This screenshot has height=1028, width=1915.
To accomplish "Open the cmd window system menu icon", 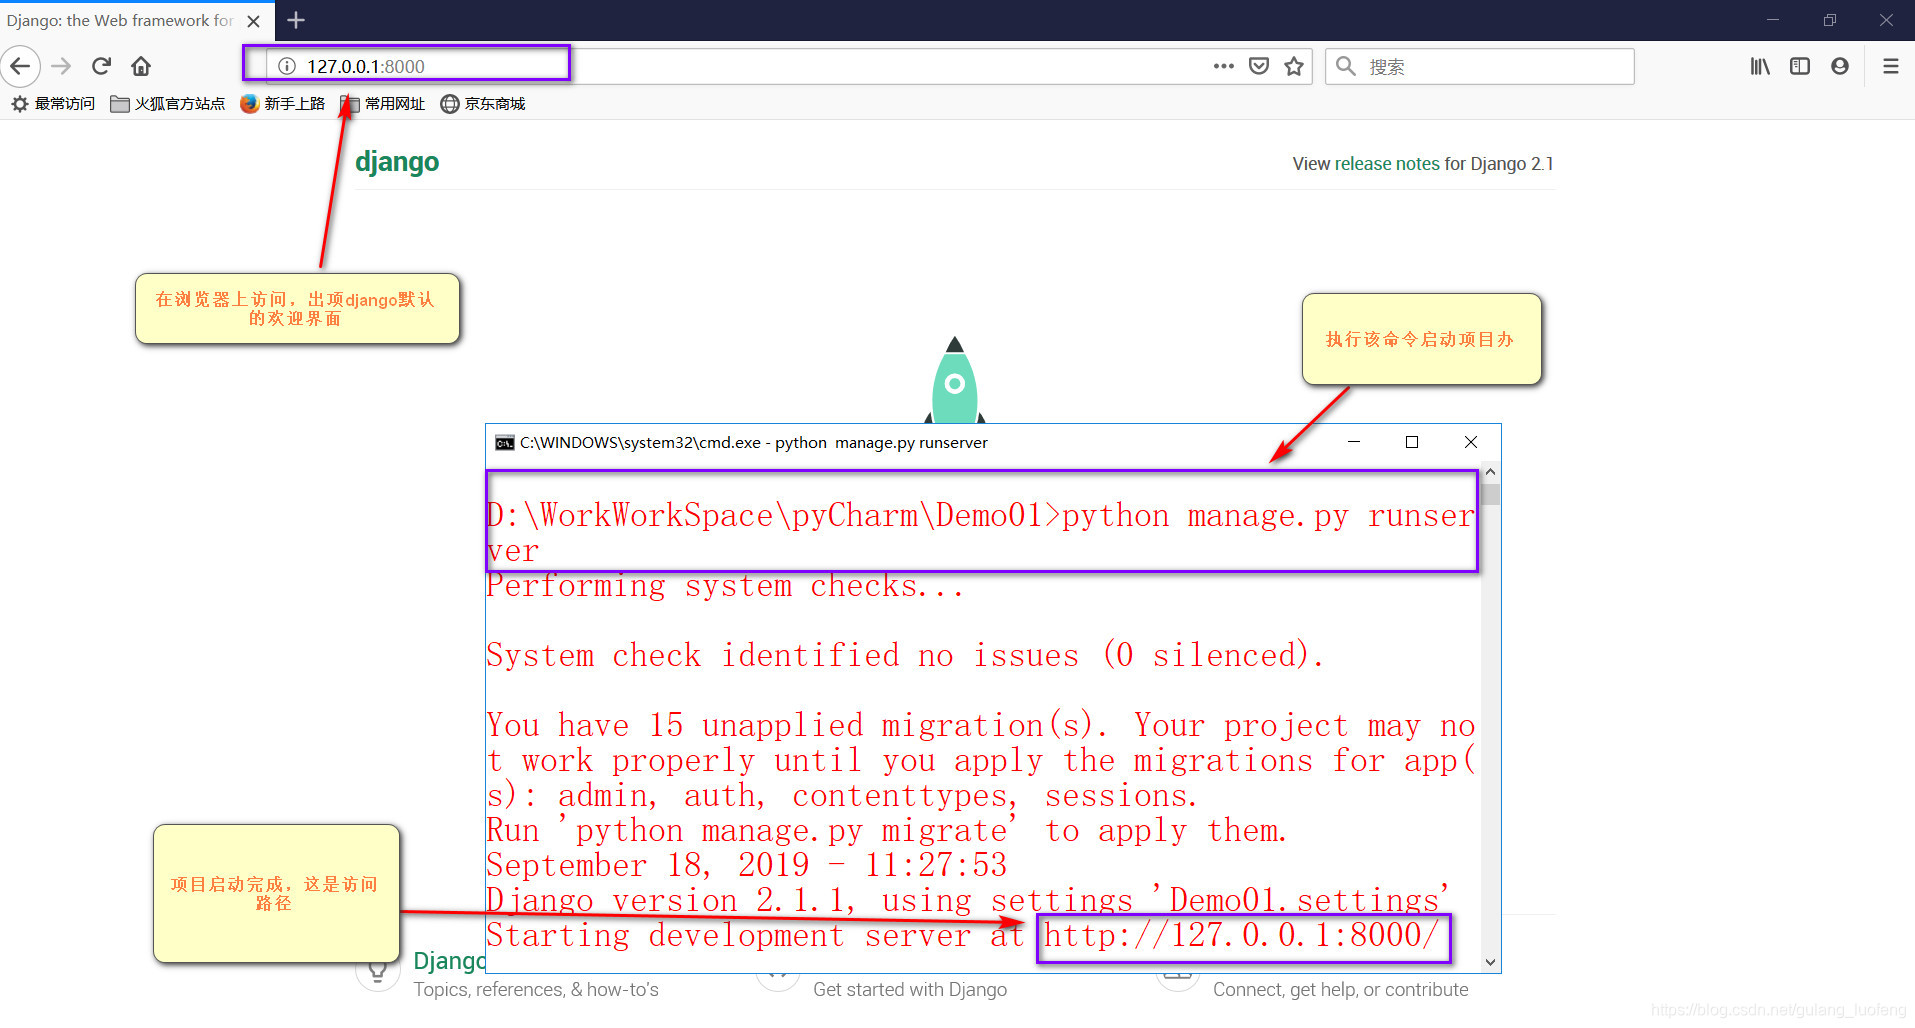I will point(504,443).
